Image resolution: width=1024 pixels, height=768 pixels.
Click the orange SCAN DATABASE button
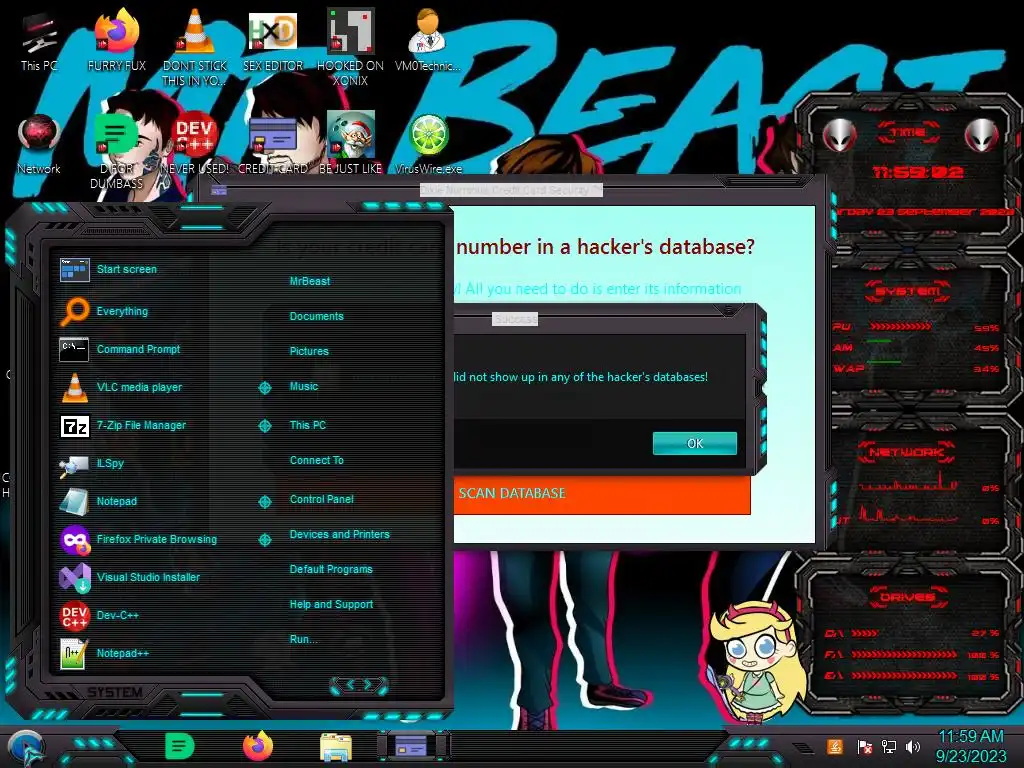pos(601,494)
